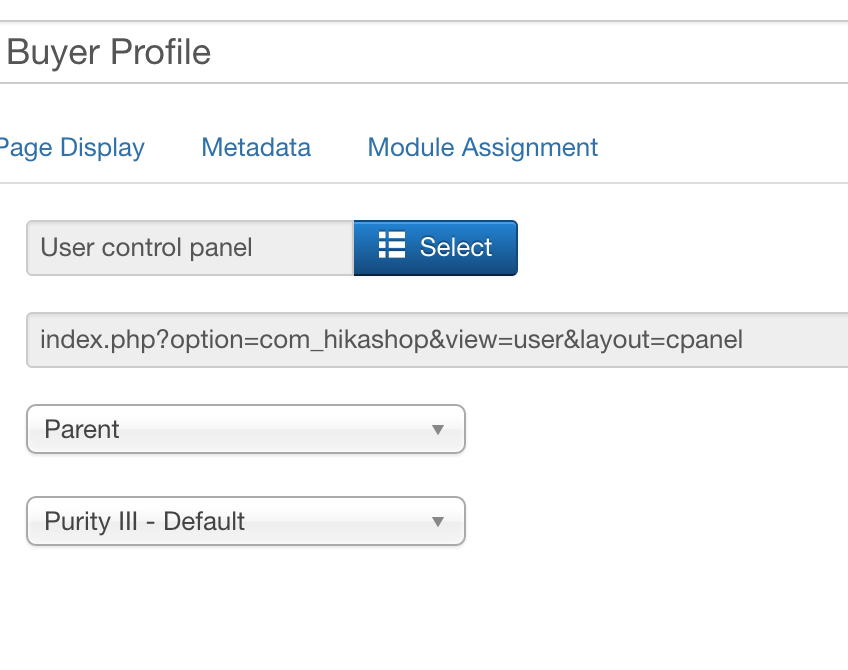Click the User control panel type field
The height and width of the screenshot is (670, 848).
click(190, 248)
